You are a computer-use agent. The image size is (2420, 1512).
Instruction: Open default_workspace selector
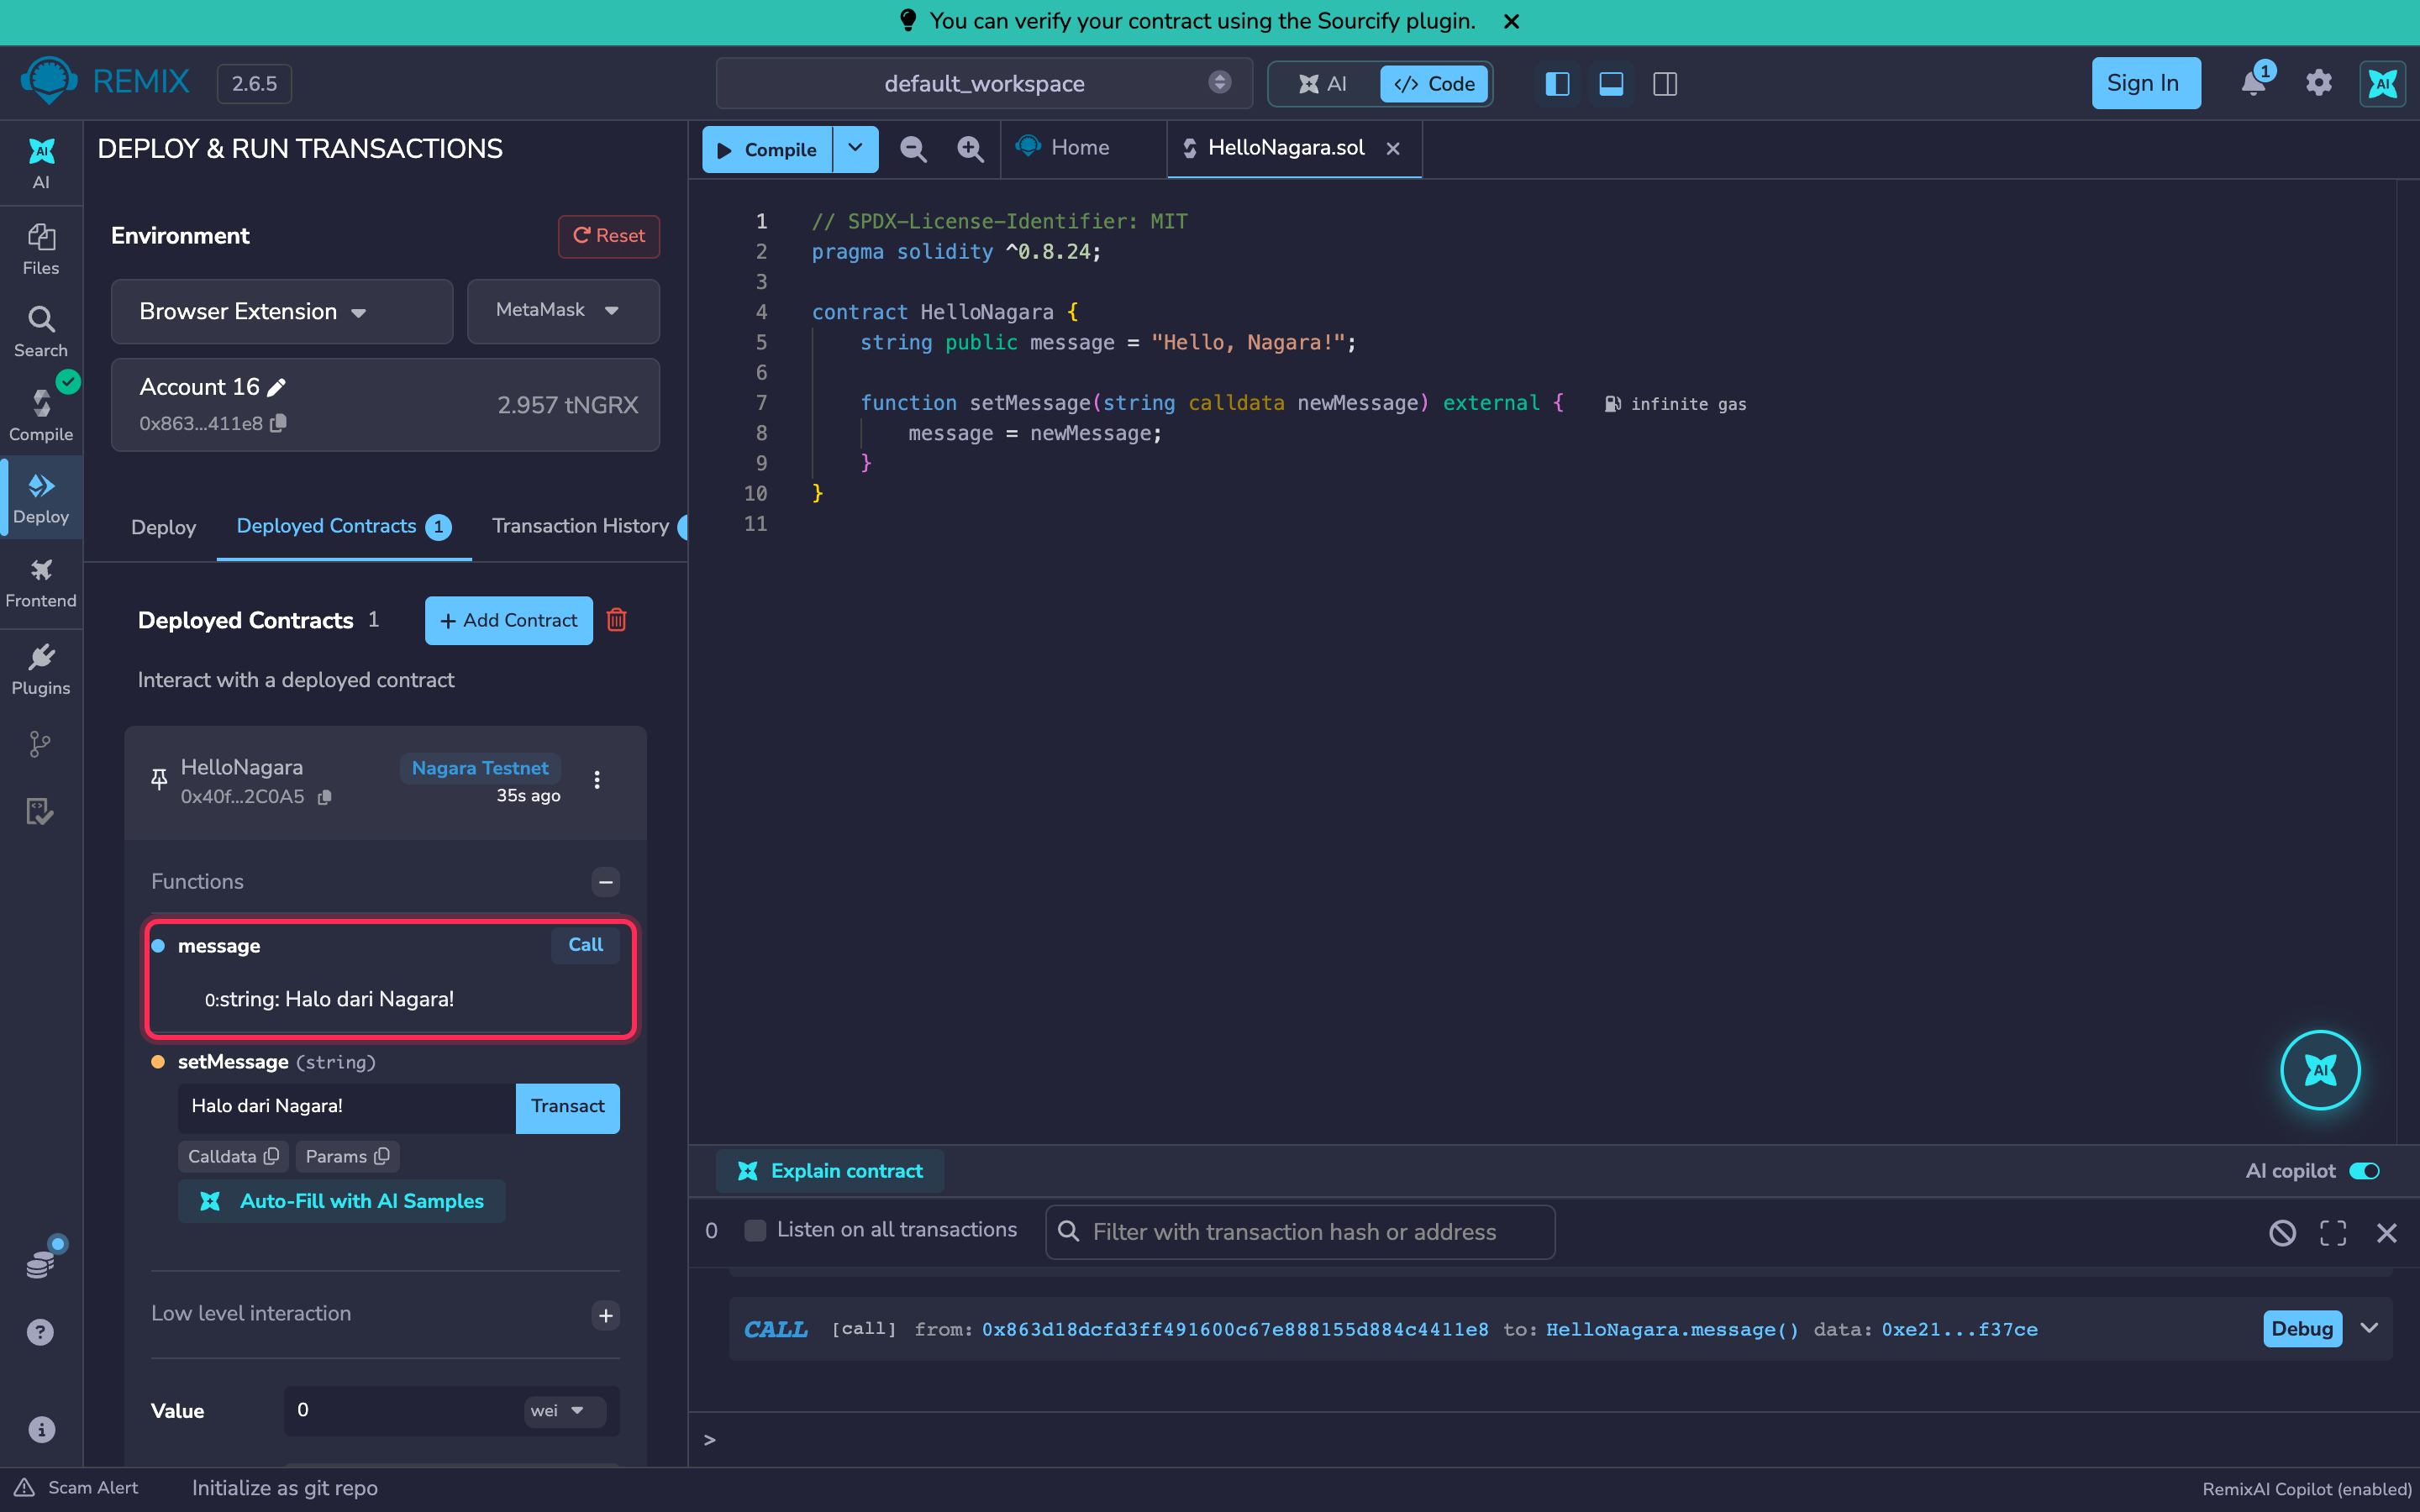pyautogui.click(x=984, y=83)
